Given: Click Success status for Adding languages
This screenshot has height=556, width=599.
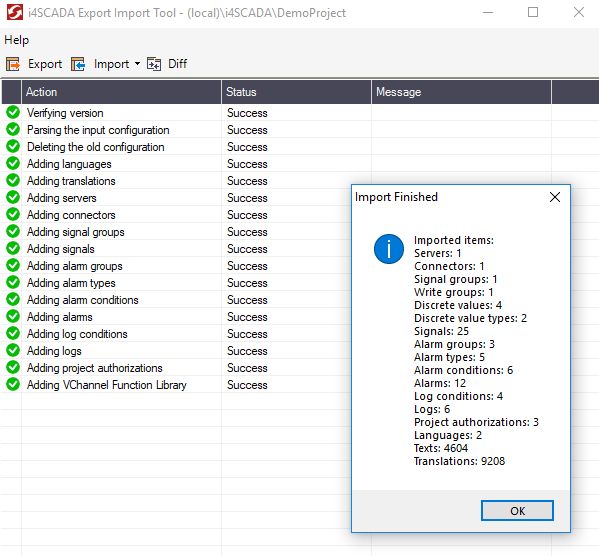Looking at the screenshot, I should (247, 164).
